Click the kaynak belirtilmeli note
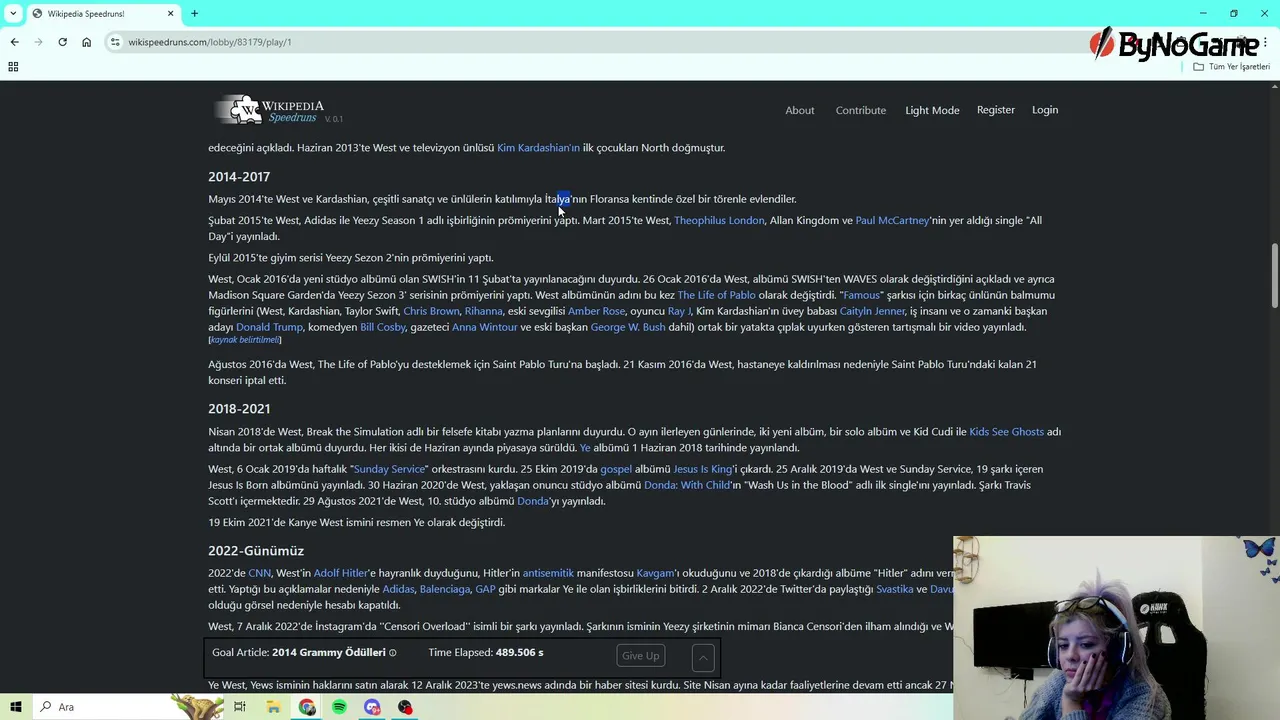The height and width of the screenshot is (720, 1280). point(244,340)
